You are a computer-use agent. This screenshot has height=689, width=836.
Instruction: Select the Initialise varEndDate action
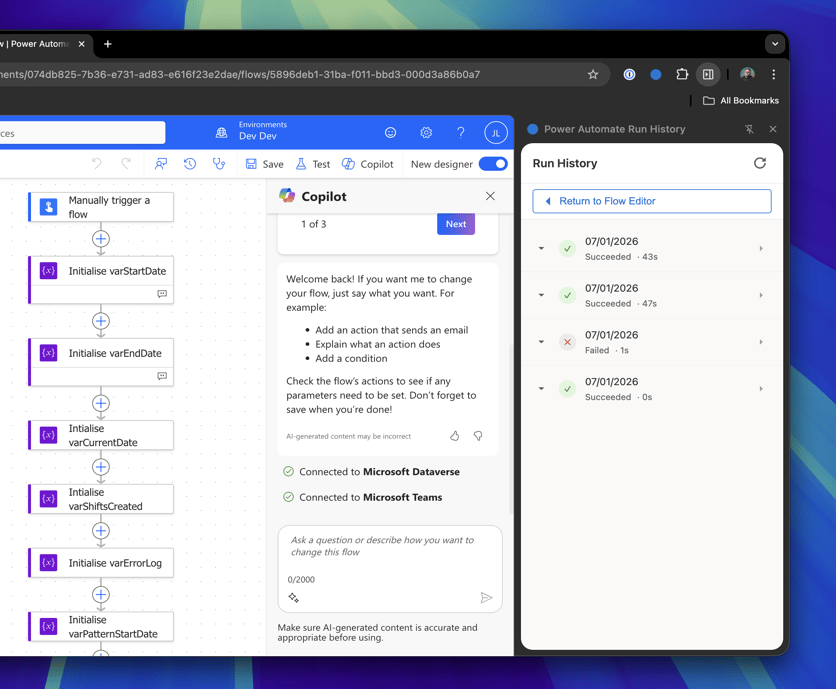tap(101, 362)
